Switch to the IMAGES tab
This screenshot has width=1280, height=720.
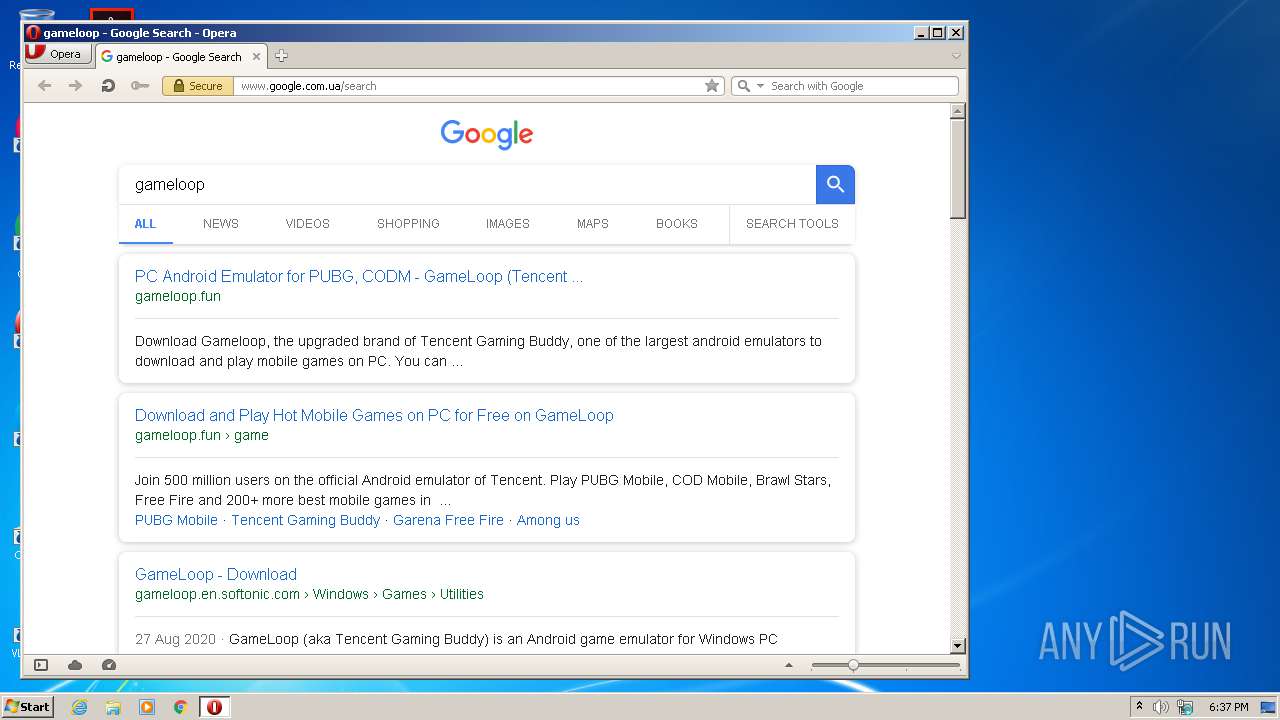click(508, 224)
